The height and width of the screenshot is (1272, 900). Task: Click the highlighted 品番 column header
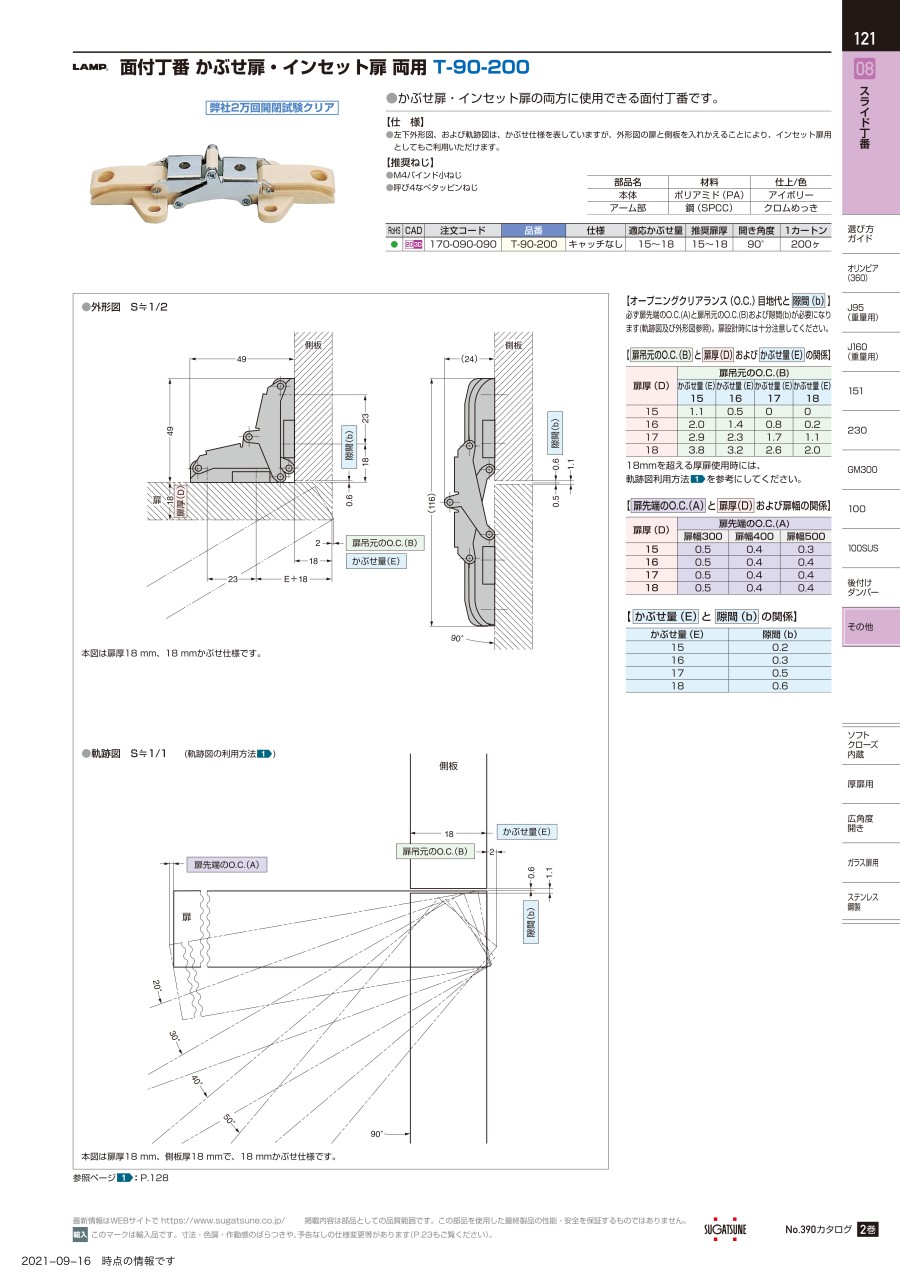[x=532, y=230]
